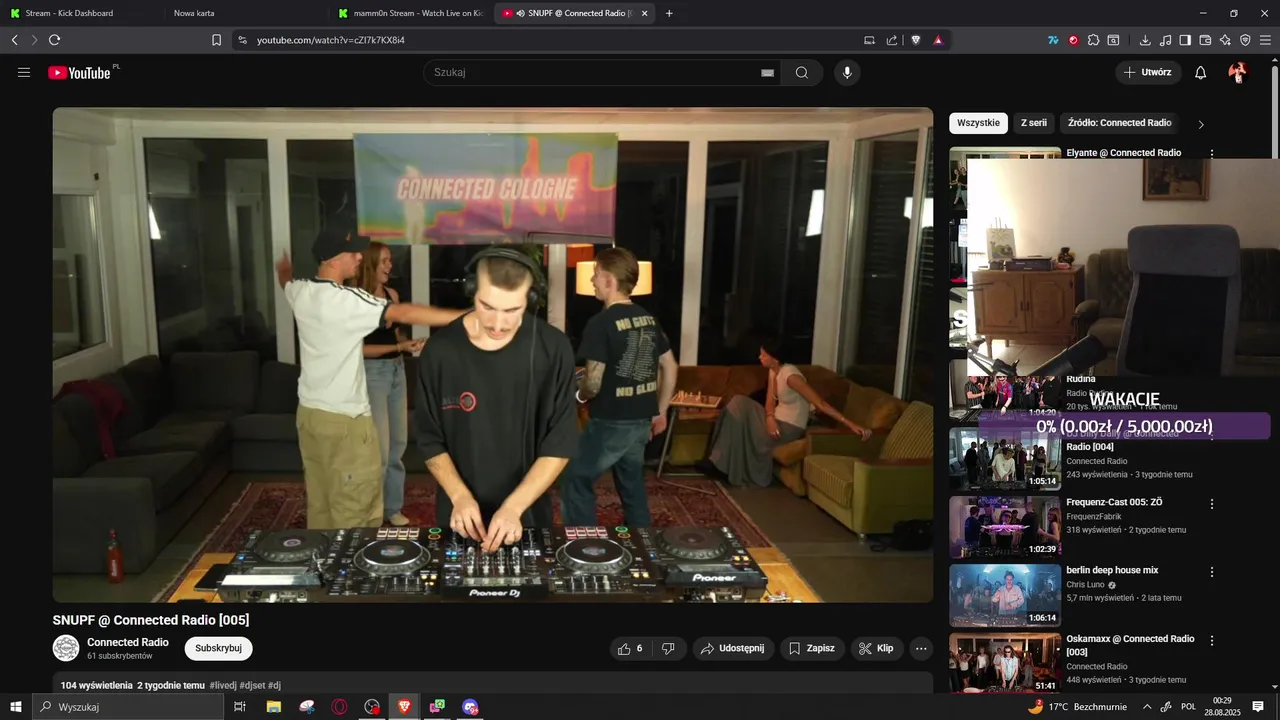The width and height of the screenshot is (1280, 720).
Task: Reload the current page
Action: point(54,40)
